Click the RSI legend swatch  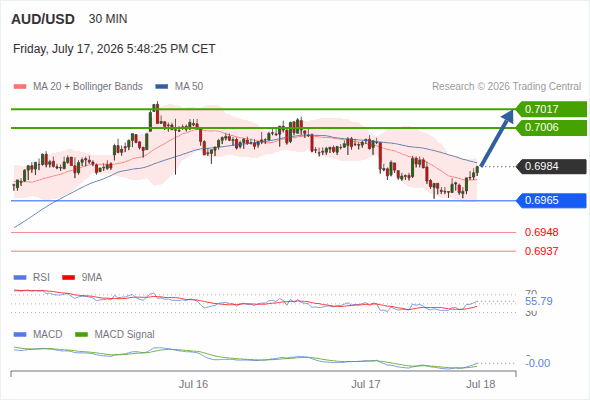(x=20, y=278)
